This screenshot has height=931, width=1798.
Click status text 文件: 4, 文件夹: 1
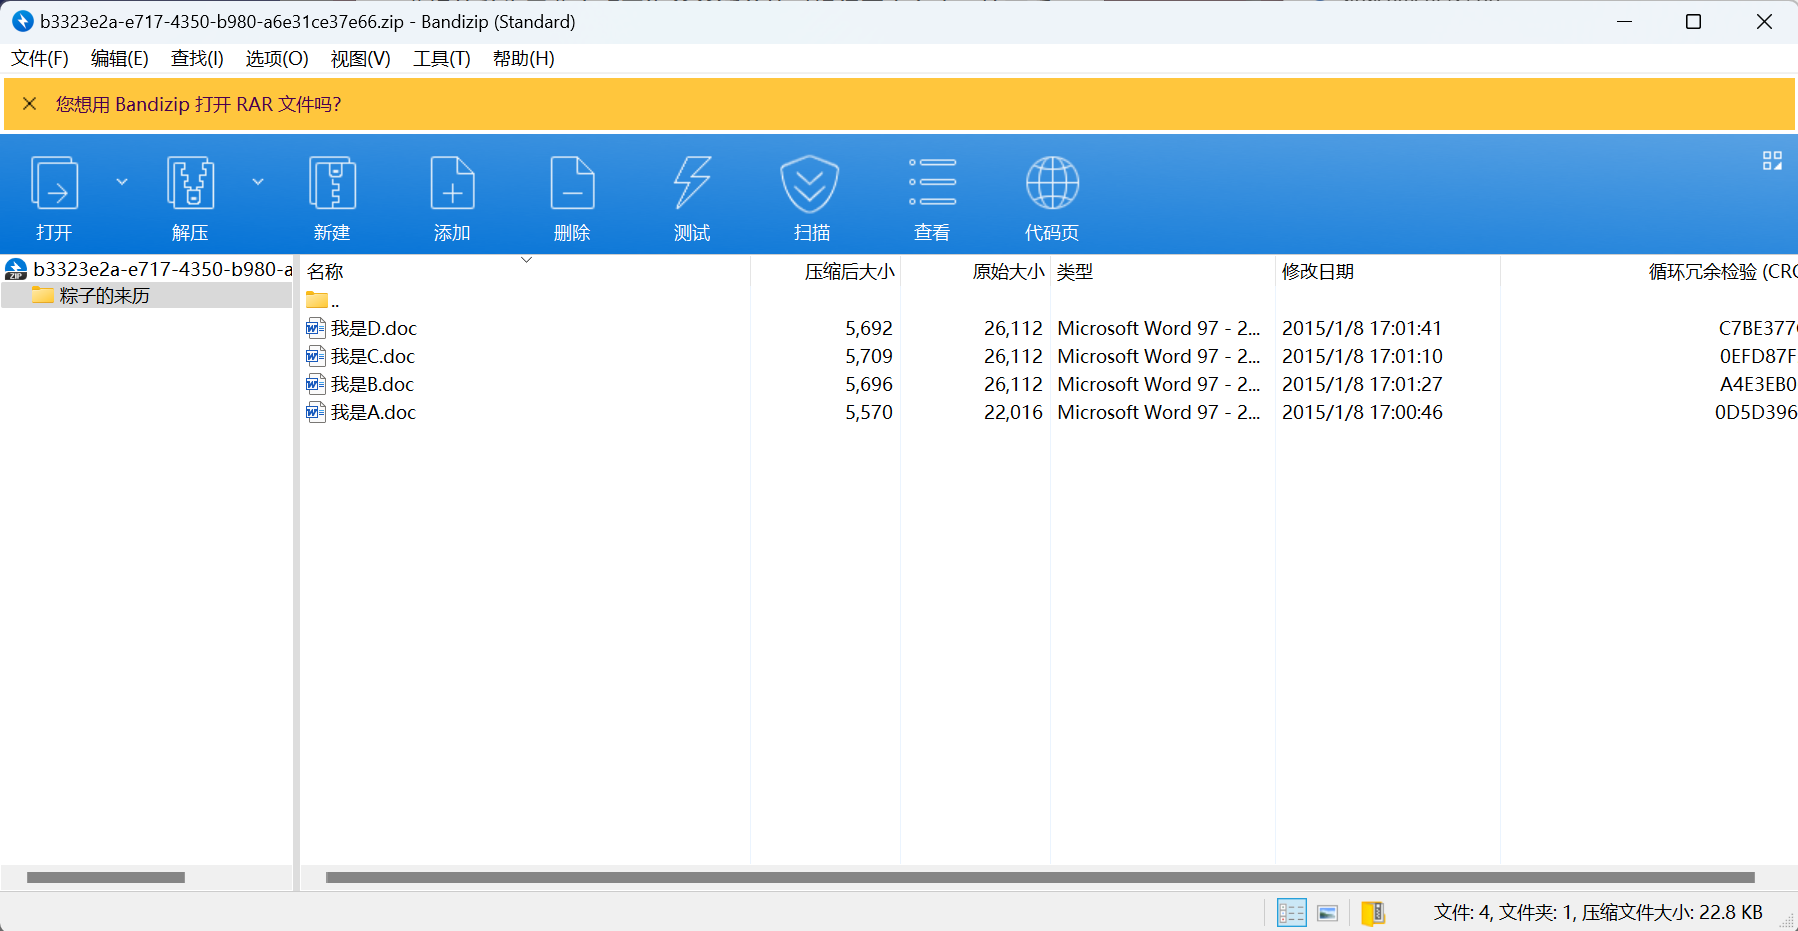[1505, 912]
